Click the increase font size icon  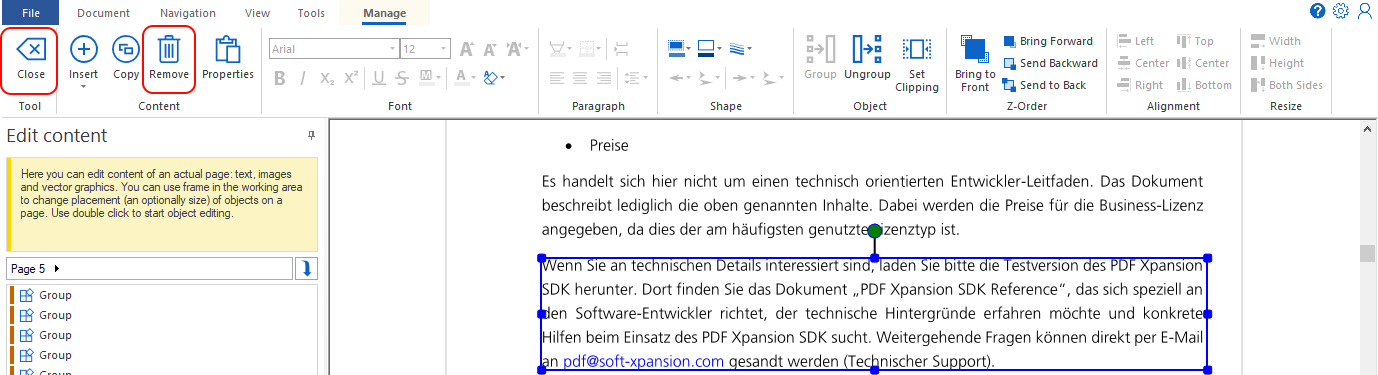[466, 48]
